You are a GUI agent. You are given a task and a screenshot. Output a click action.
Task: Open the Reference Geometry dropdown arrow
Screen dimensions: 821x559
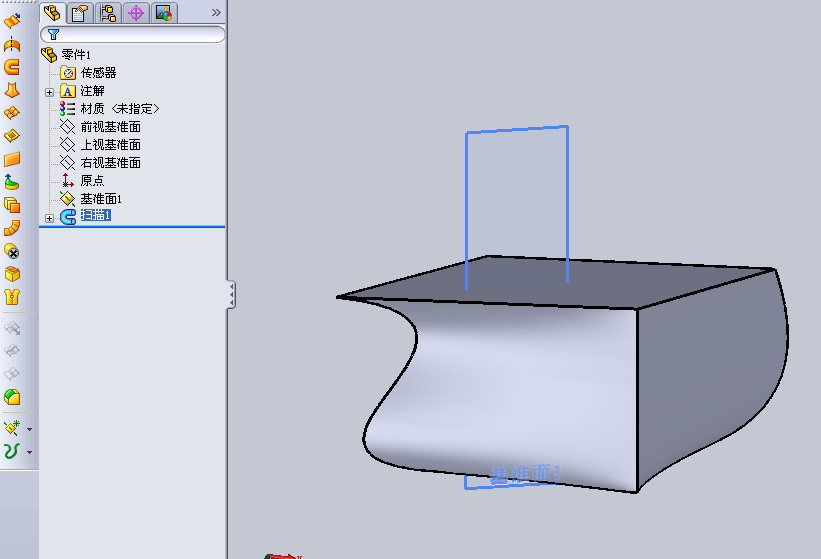click(29, 429)
